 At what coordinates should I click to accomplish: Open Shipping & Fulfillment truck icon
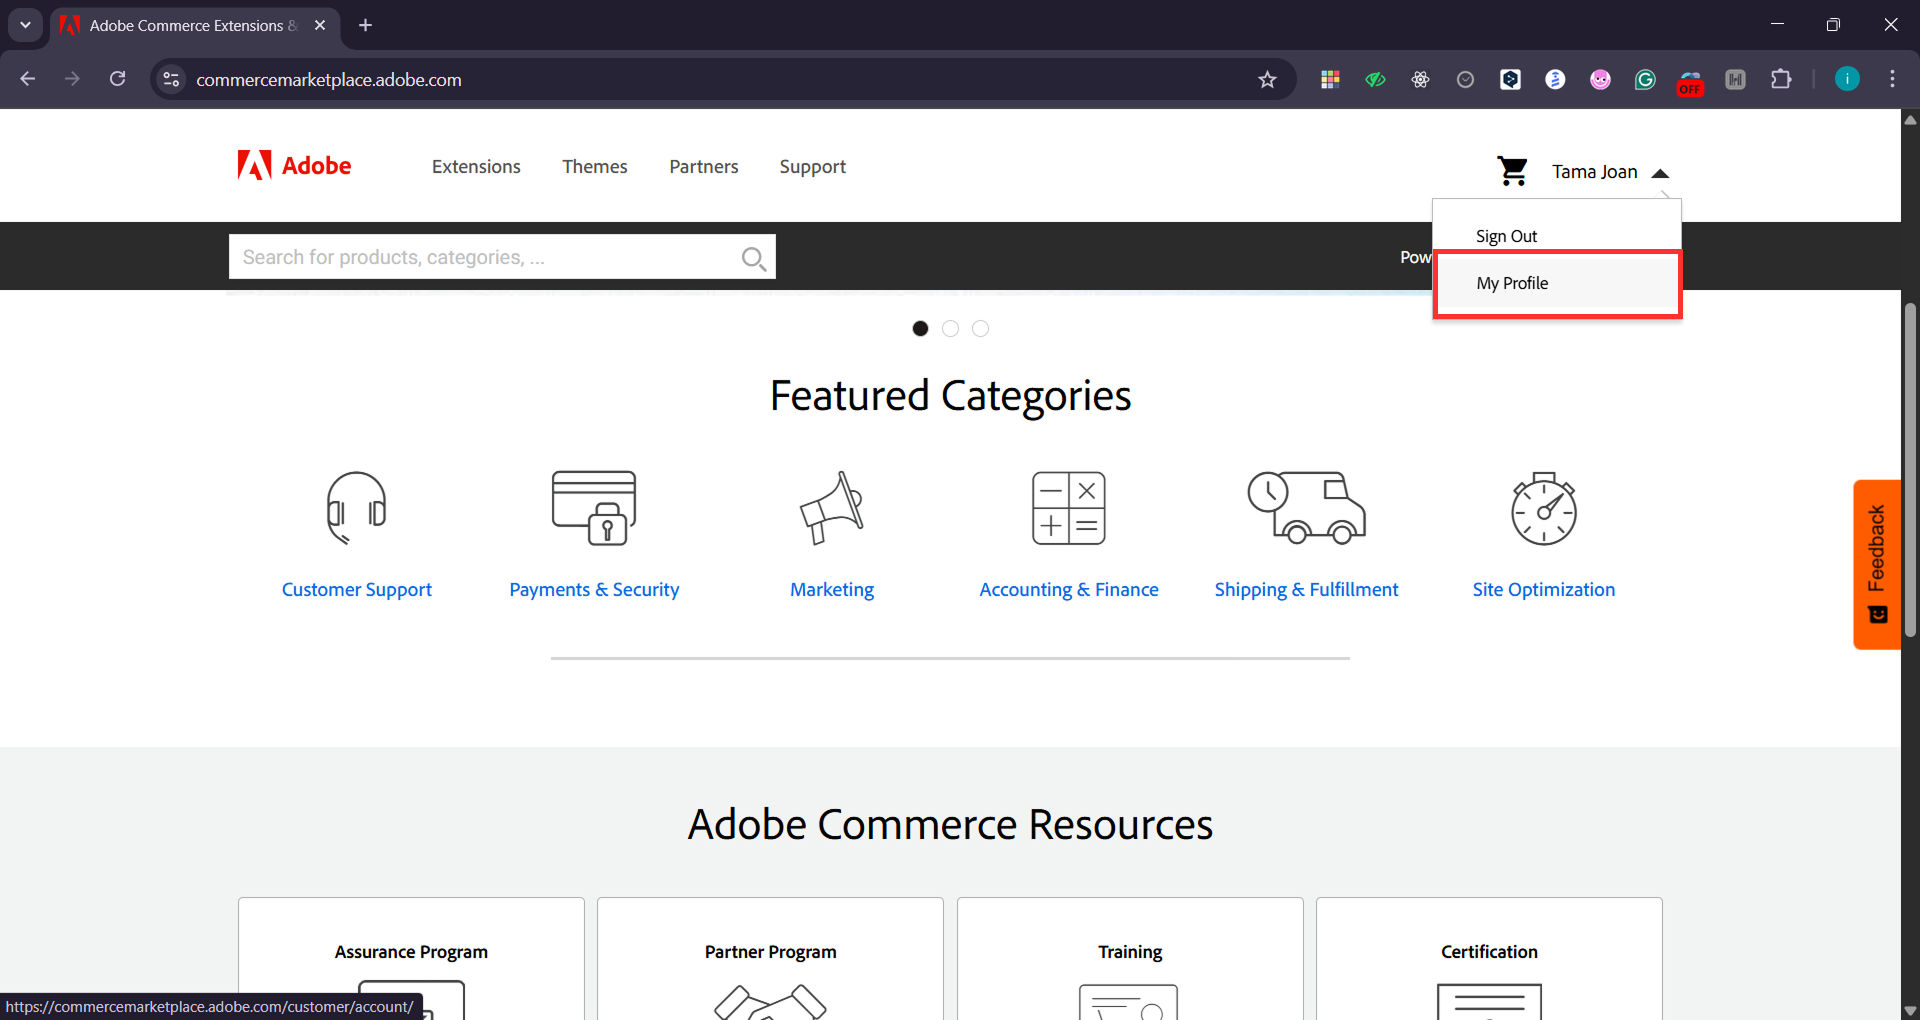pyautogui.click(x=1306, y=508)
